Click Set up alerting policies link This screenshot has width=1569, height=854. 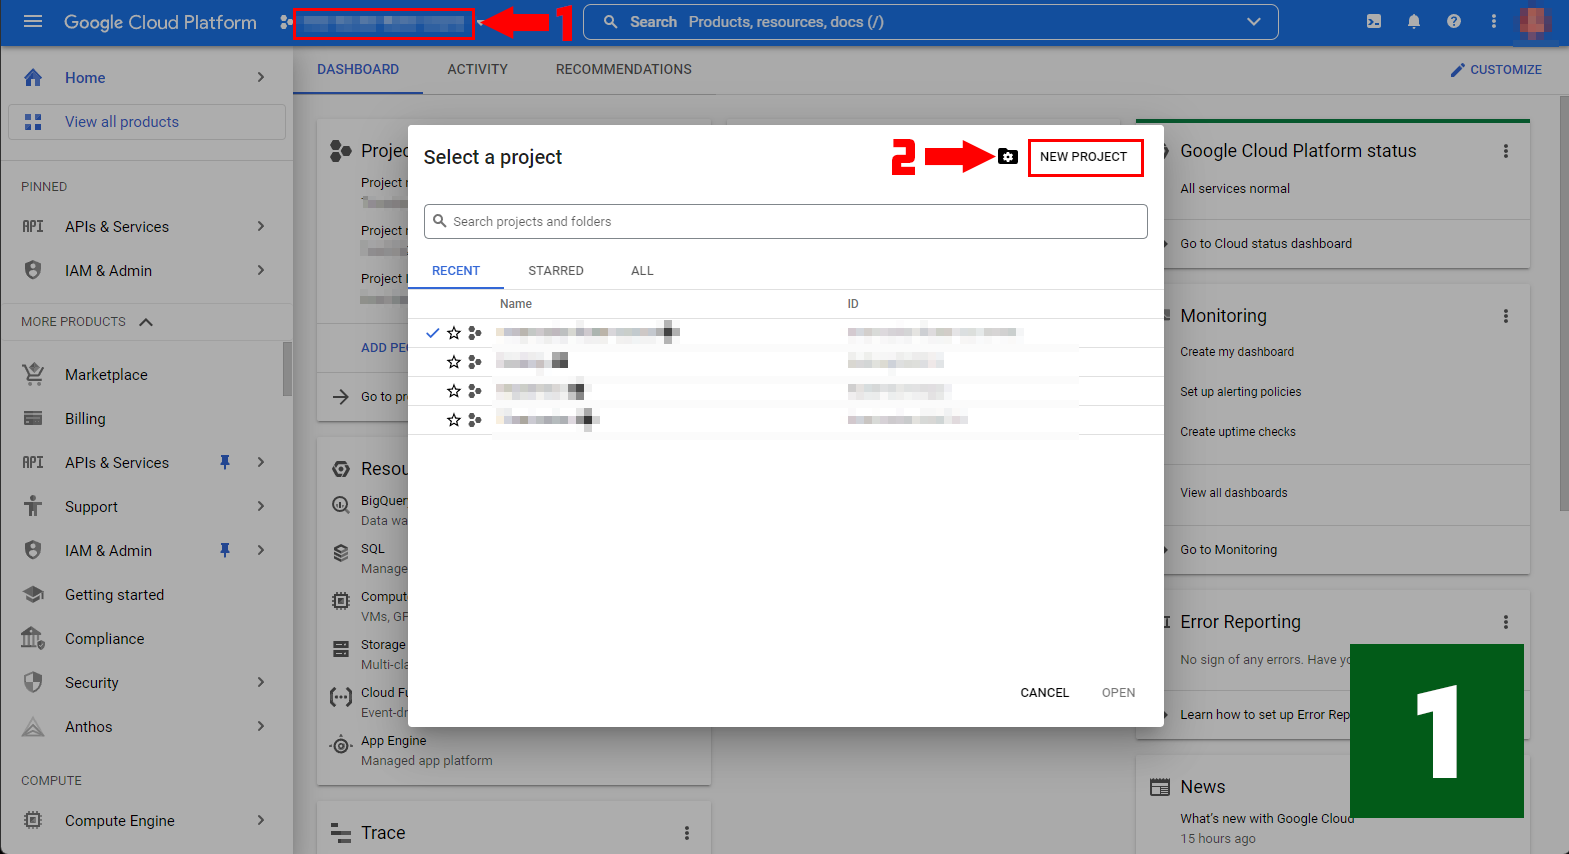point(1241,392)
